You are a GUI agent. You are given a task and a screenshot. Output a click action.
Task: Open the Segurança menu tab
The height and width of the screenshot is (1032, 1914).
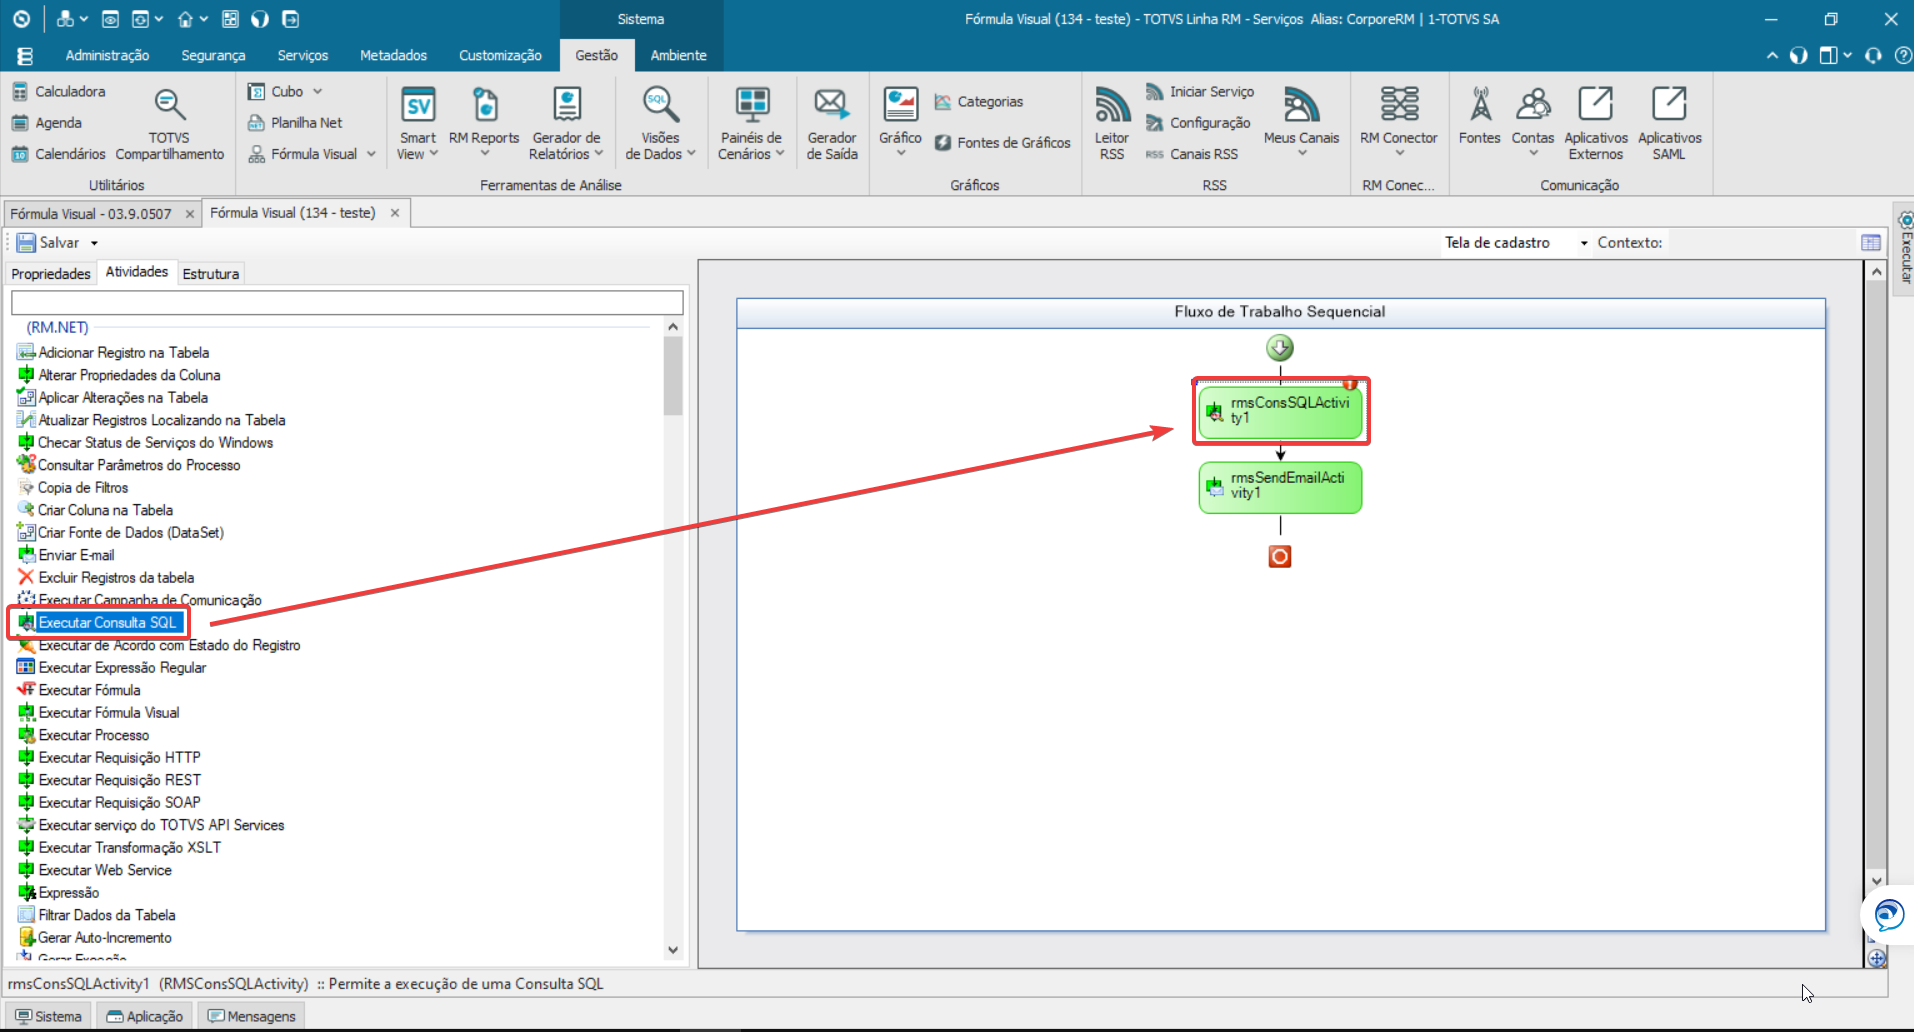213,56
